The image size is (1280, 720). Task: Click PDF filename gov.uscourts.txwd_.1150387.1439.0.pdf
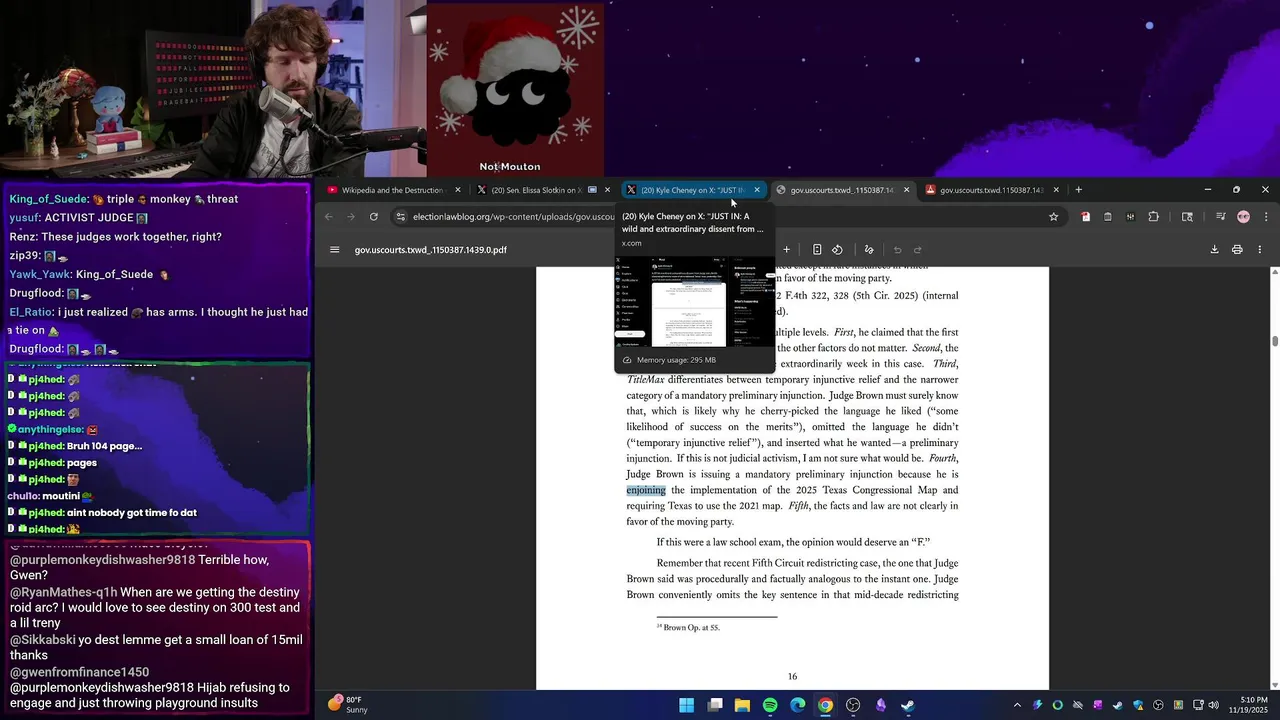tap(430, 250)
